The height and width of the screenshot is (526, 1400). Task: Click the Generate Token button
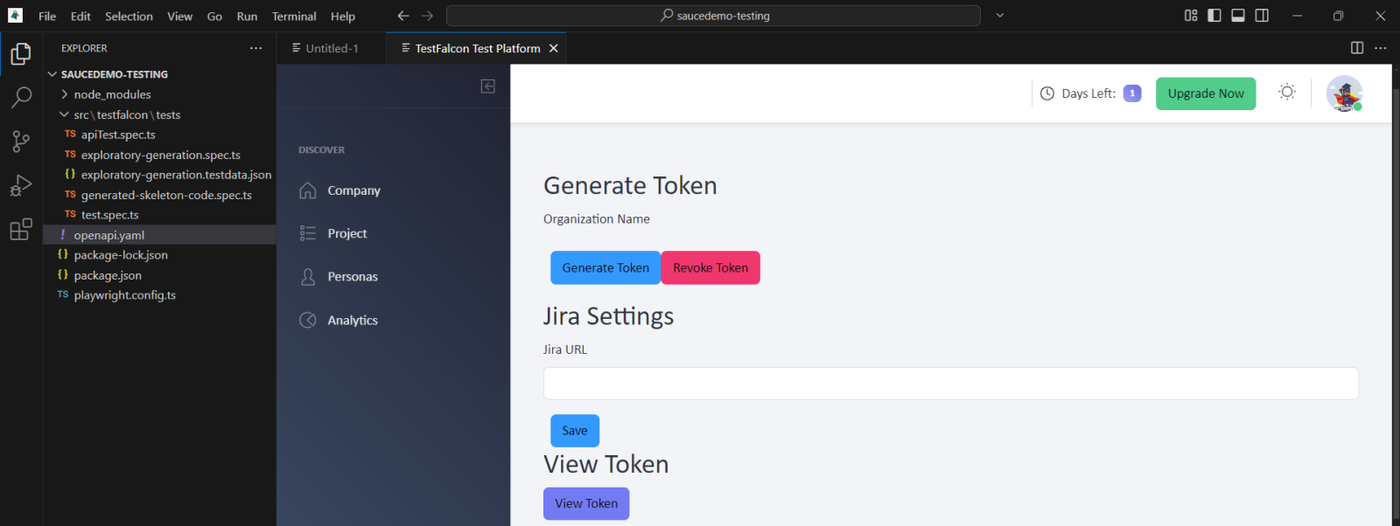coord(605,268)
